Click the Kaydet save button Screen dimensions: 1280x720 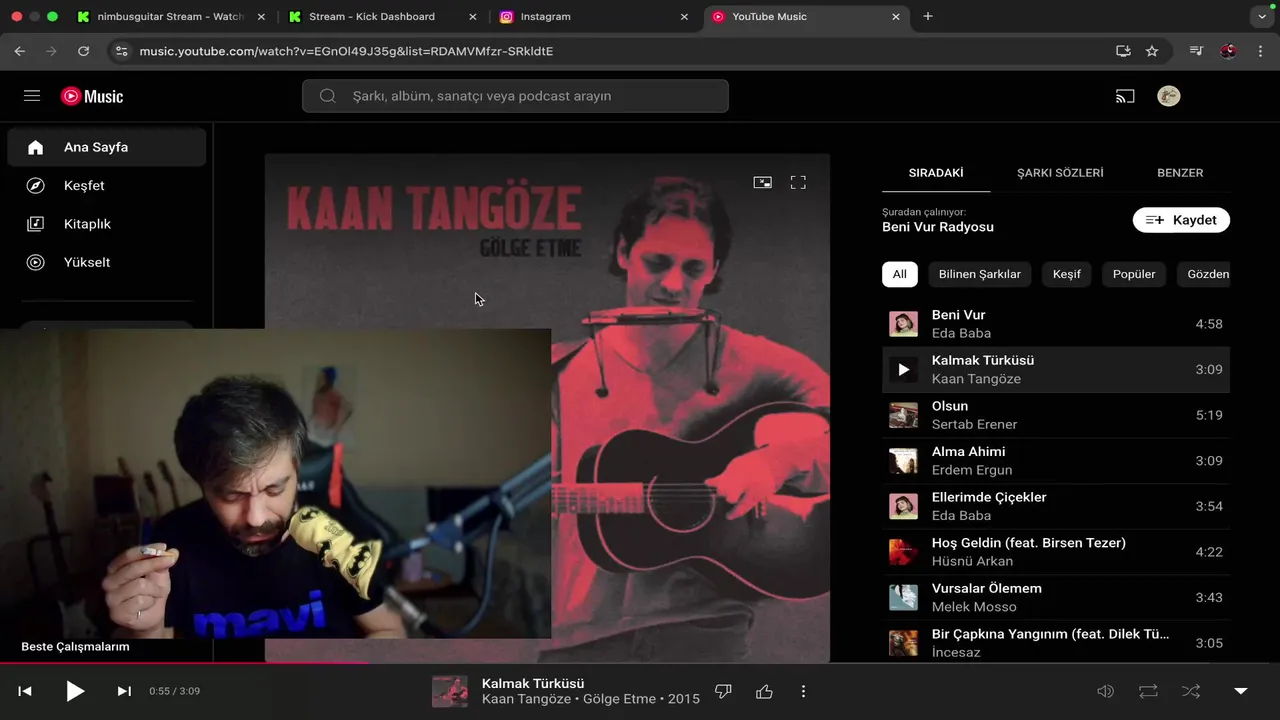point(1181,220)
